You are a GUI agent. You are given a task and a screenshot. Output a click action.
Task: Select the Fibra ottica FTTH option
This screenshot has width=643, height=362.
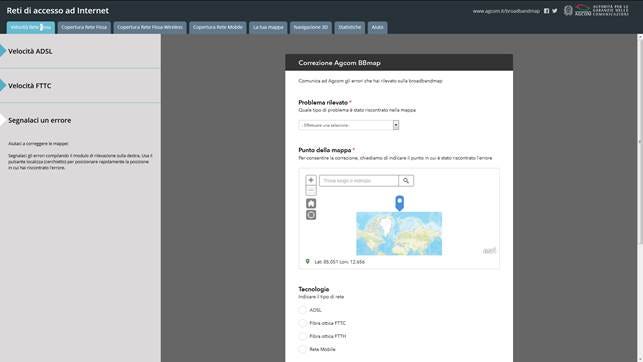click(303, 336)
